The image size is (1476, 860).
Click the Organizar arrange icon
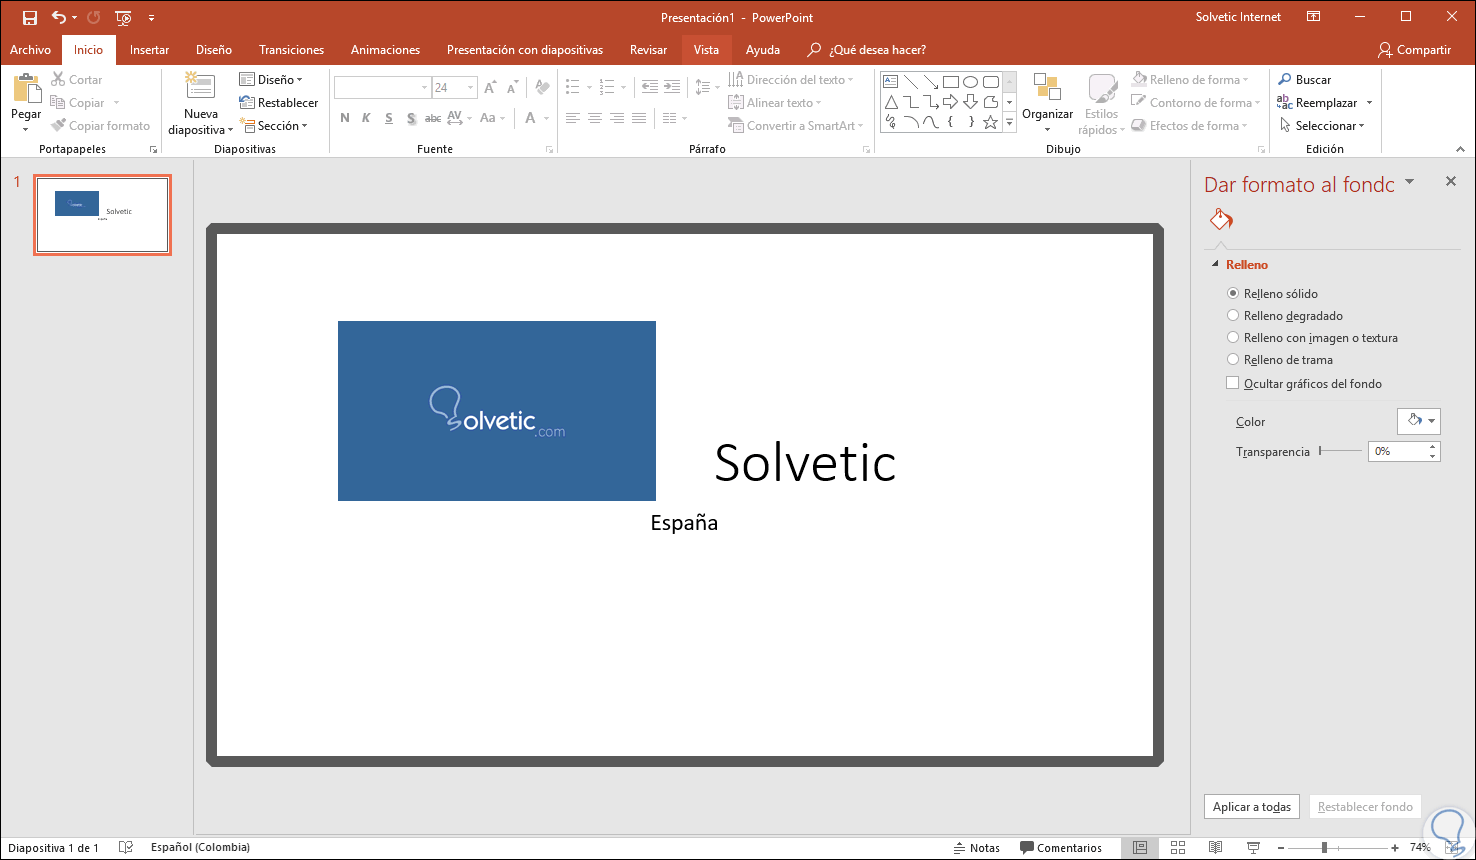[1047, 88]
